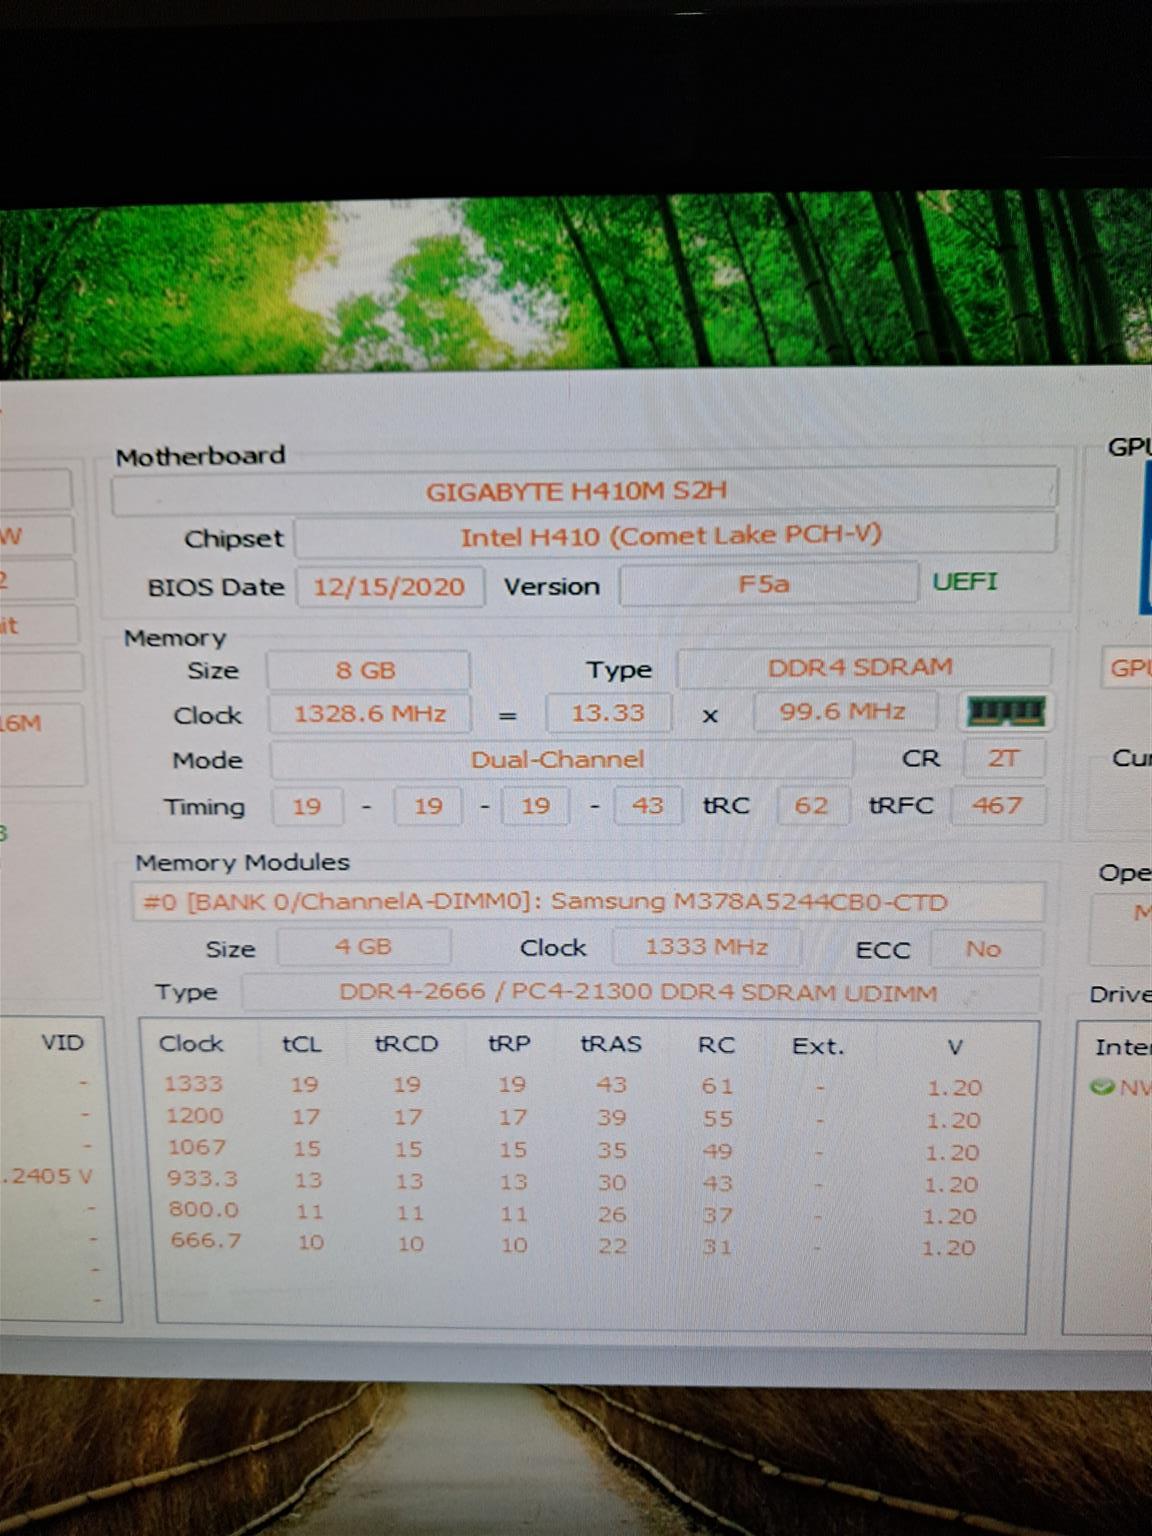Click the green check icon beside NV drive

click(1102, 1086)
